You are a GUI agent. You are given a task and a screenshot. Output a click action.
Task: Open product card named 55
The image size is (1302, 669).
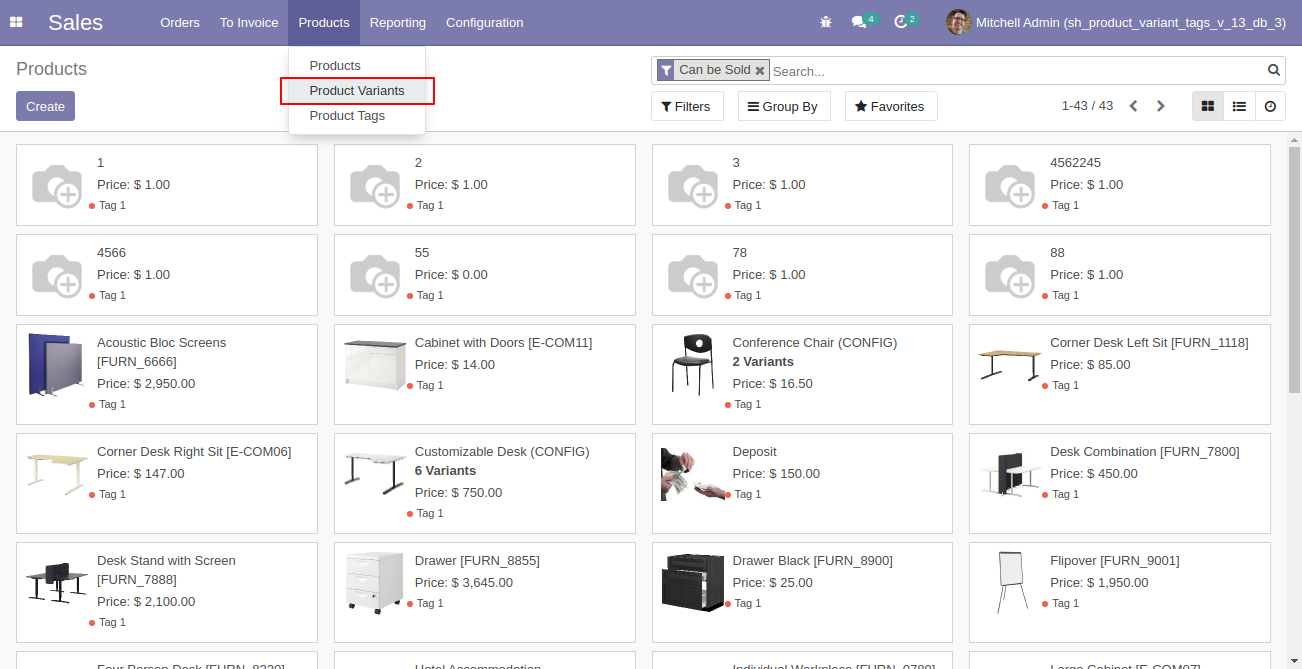pos(485,275)
